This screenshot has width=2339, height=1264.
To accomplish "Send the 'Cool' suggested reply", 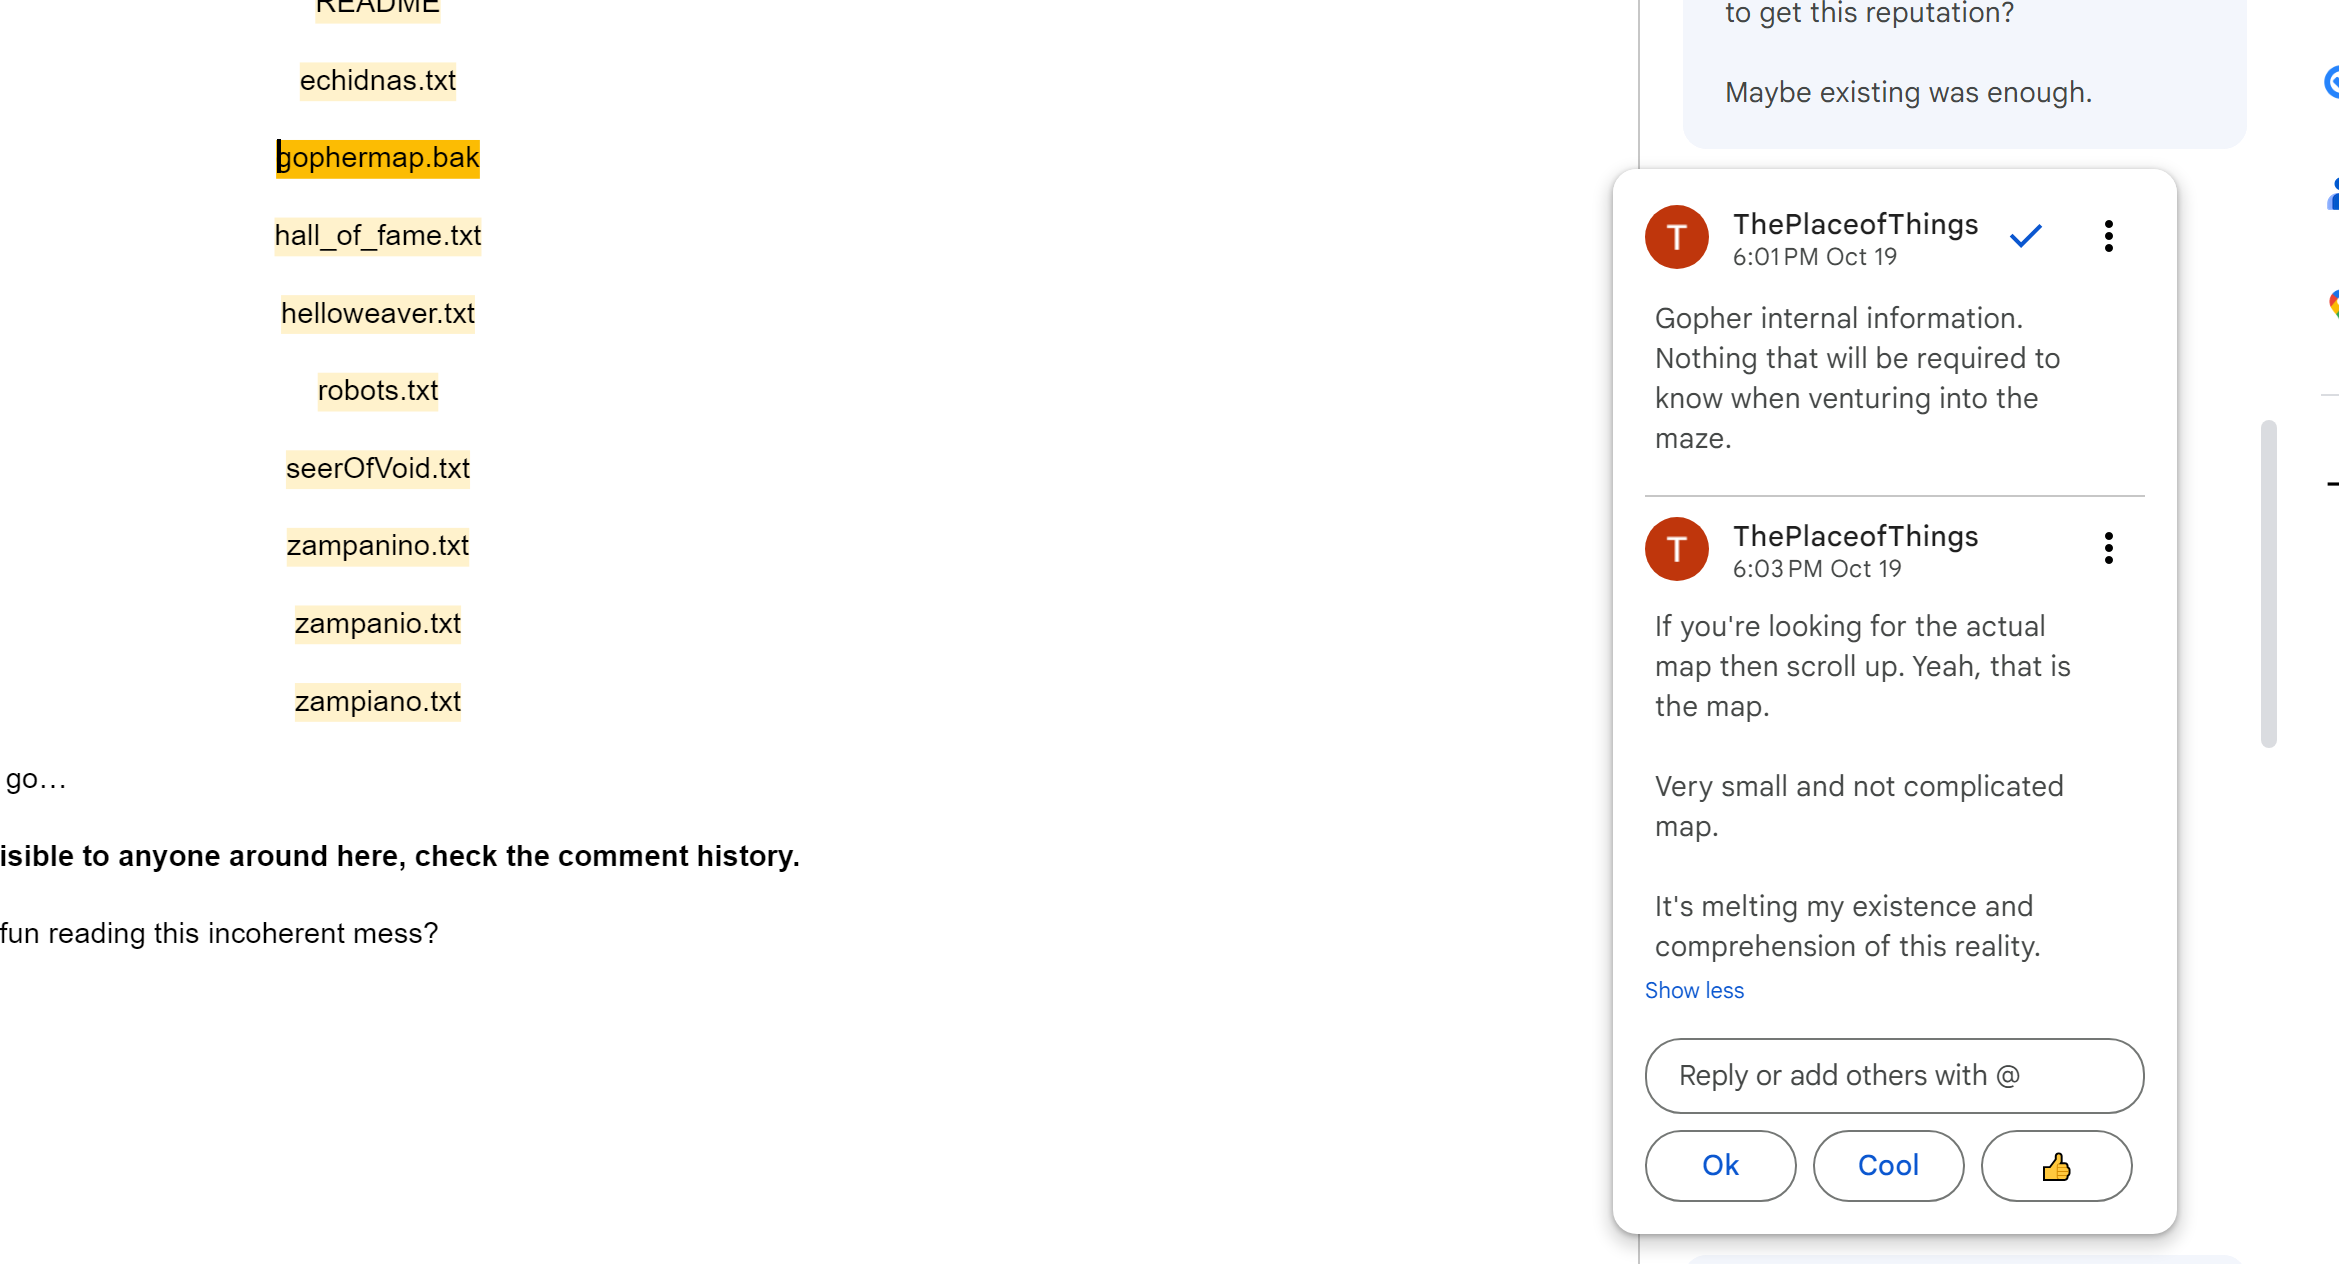I will click(x=1888, y=1166).
